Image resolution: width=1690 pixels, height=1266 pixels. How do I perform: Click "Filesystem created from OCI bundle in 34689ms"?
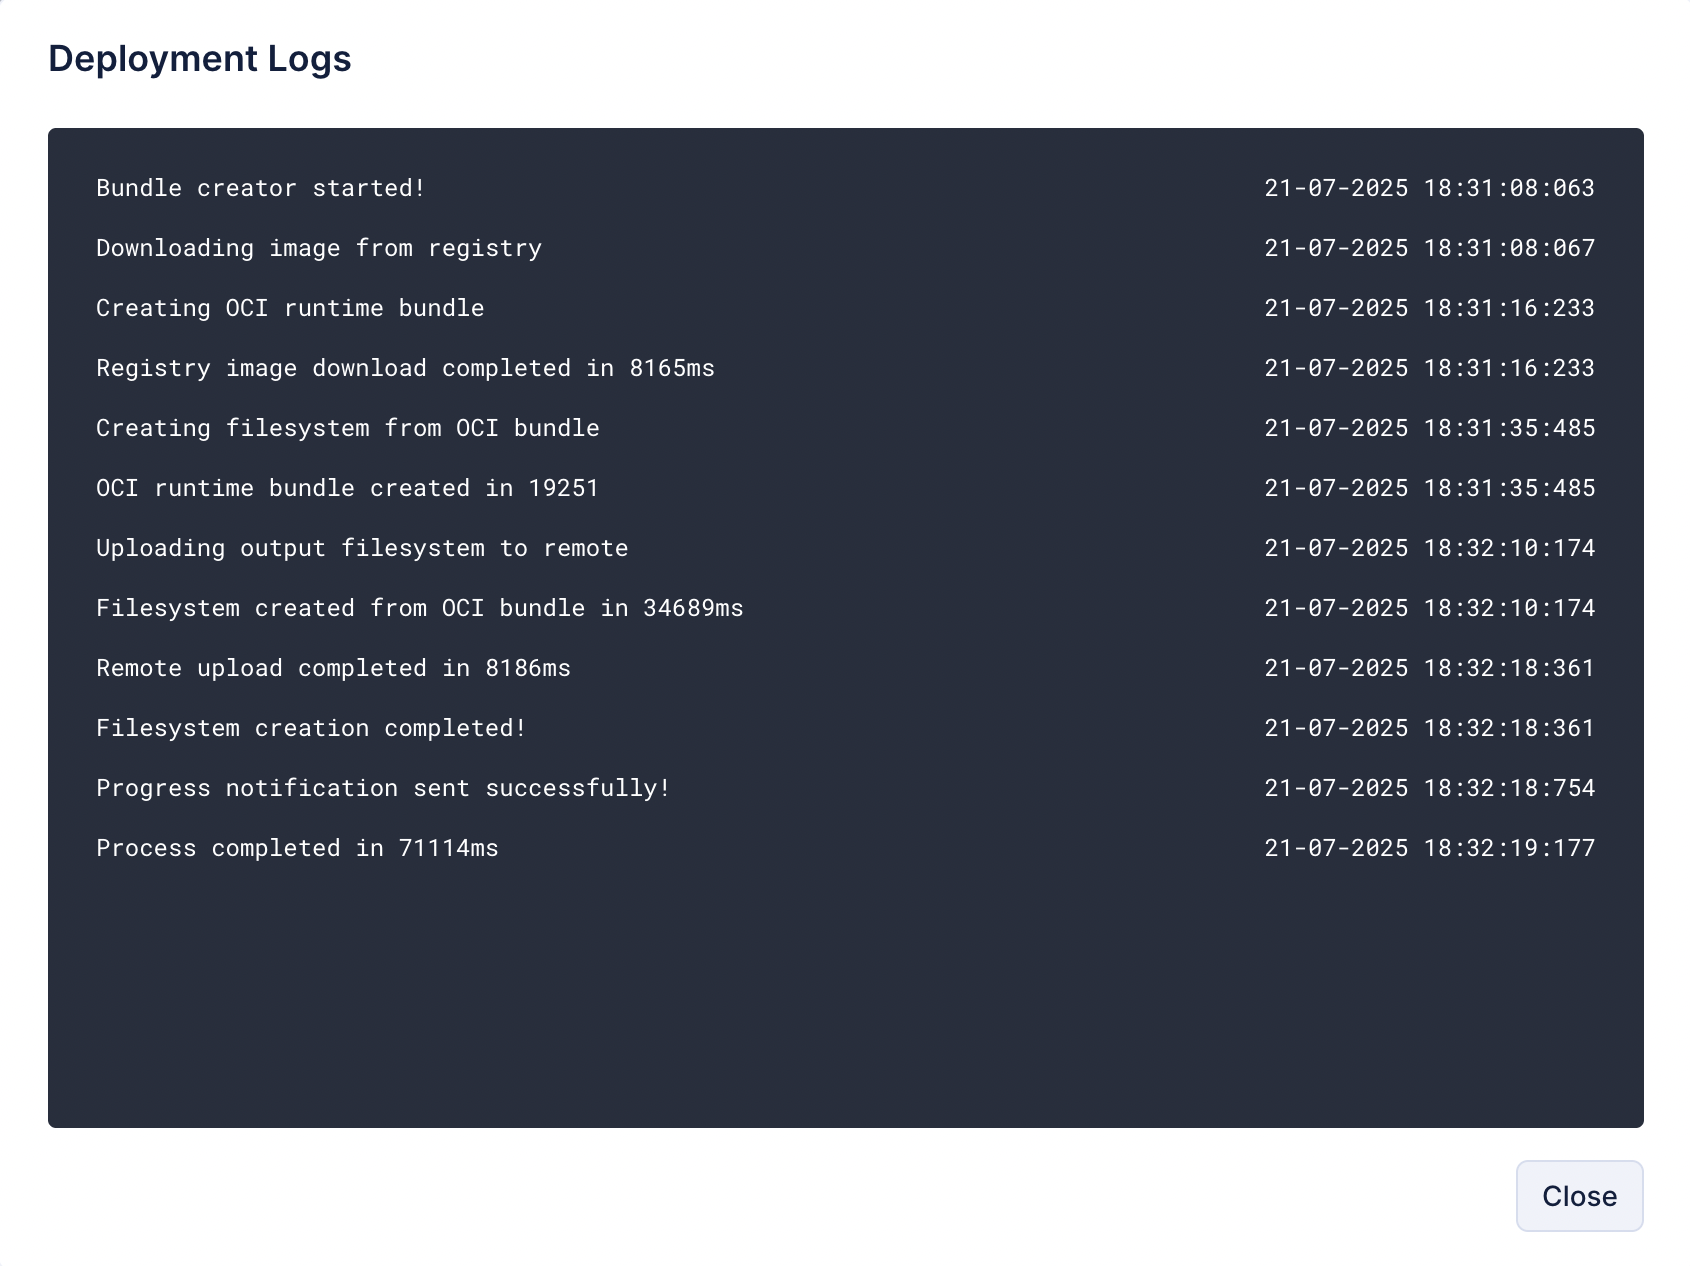click(420, 608)
